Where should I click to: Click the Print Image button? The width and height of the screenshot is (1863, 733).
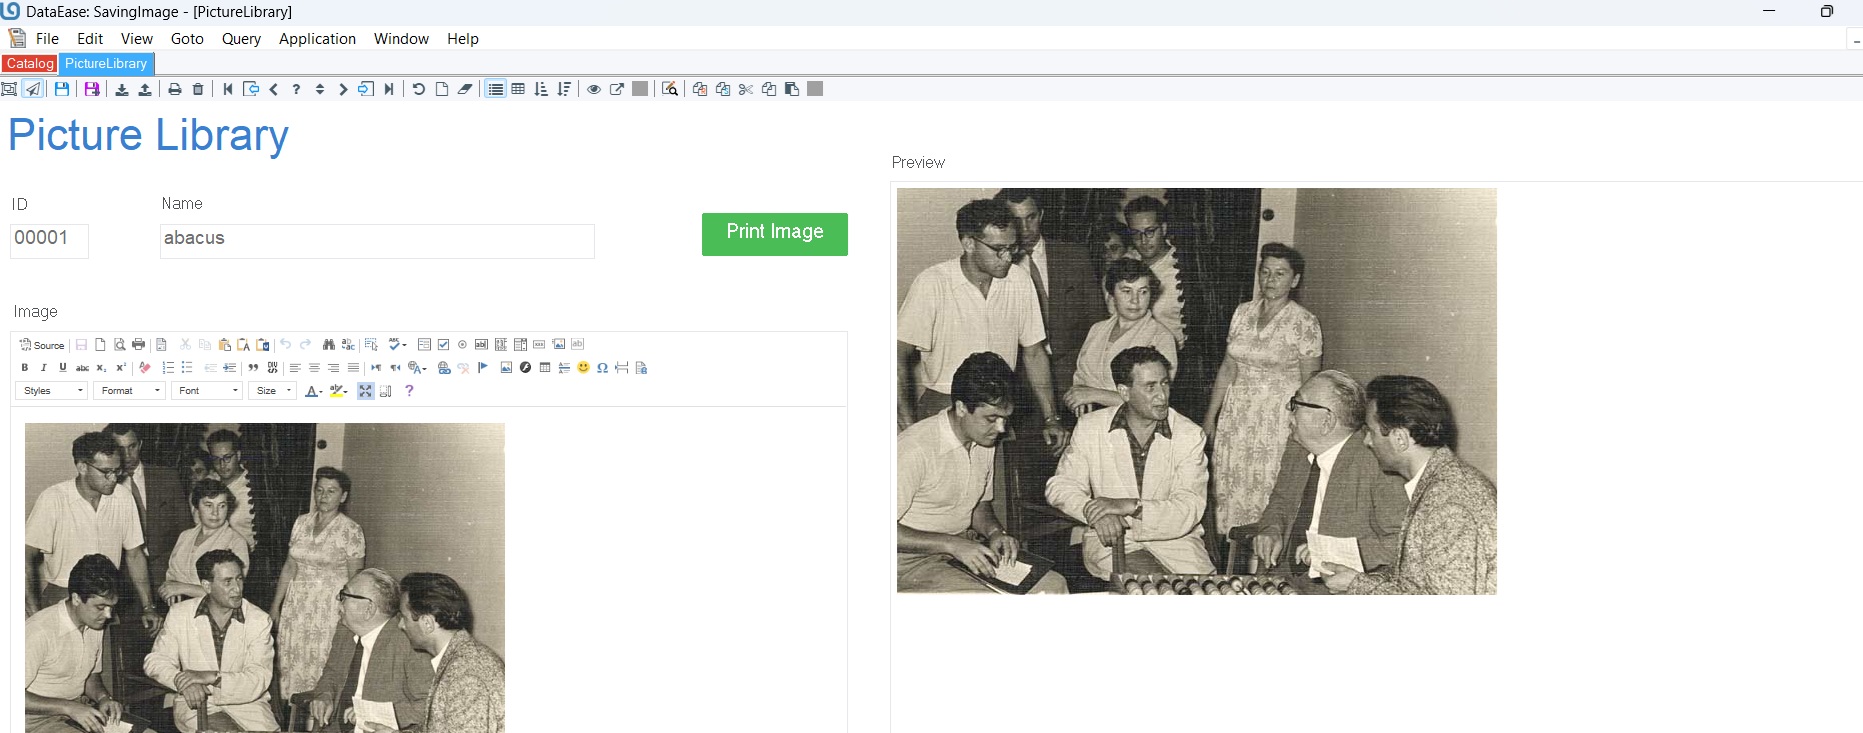[x=774, y=233]
